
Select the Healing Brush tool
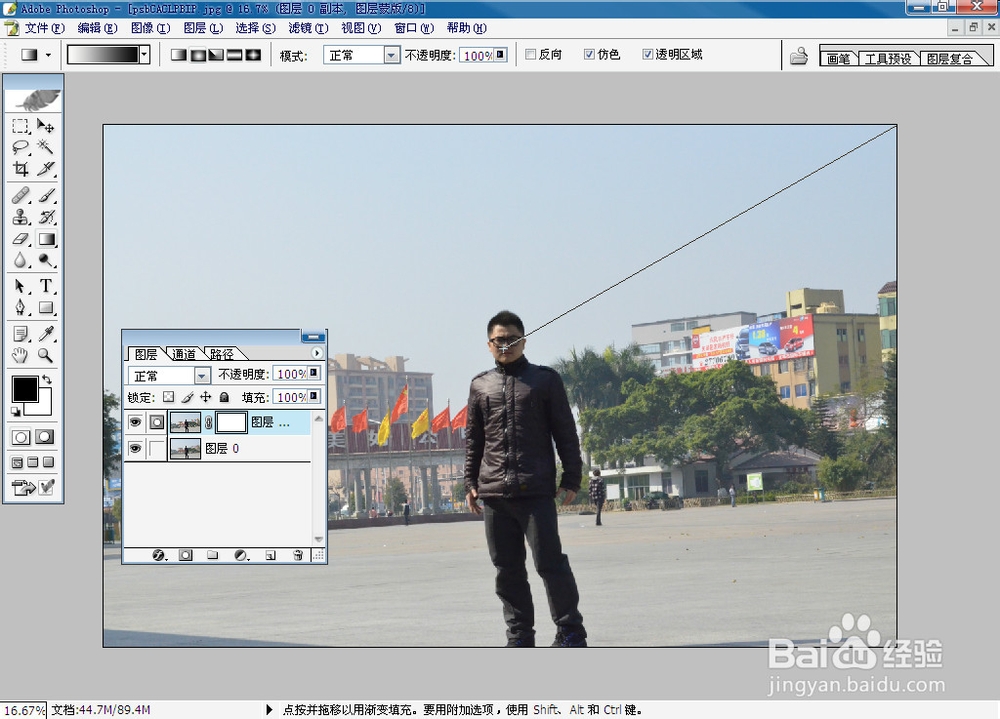pyautogui.click(x=20, y=195)
